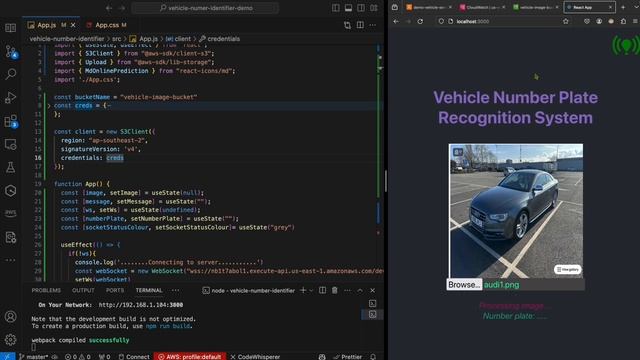Maximize the panel with chevron up
The width and height of the screenshot is (640, 360).
coord(360,290)
